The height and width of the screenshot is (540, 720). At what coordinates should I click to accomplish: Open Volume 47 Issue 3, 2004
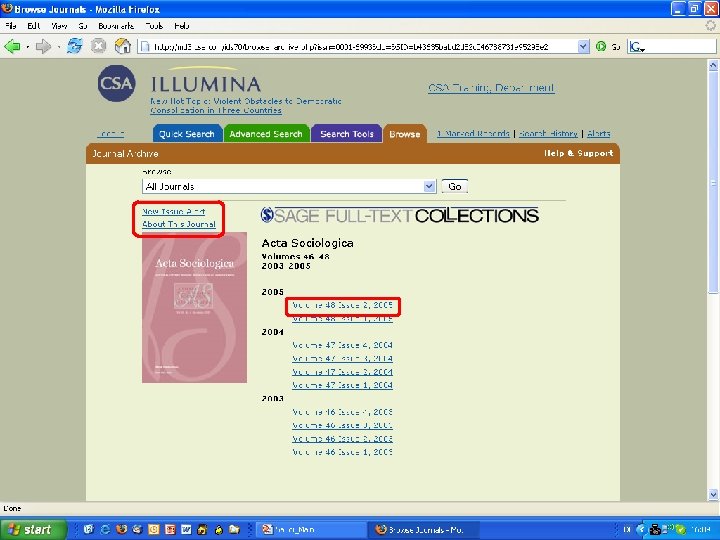coord(343,359)
